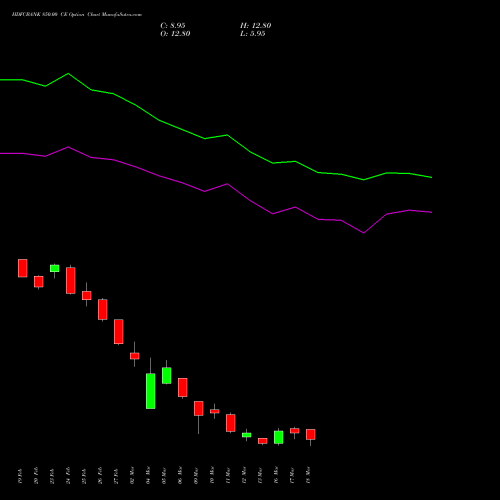
Task: Click the last red candlestick above 18 Mar
Action: [311, 434]
